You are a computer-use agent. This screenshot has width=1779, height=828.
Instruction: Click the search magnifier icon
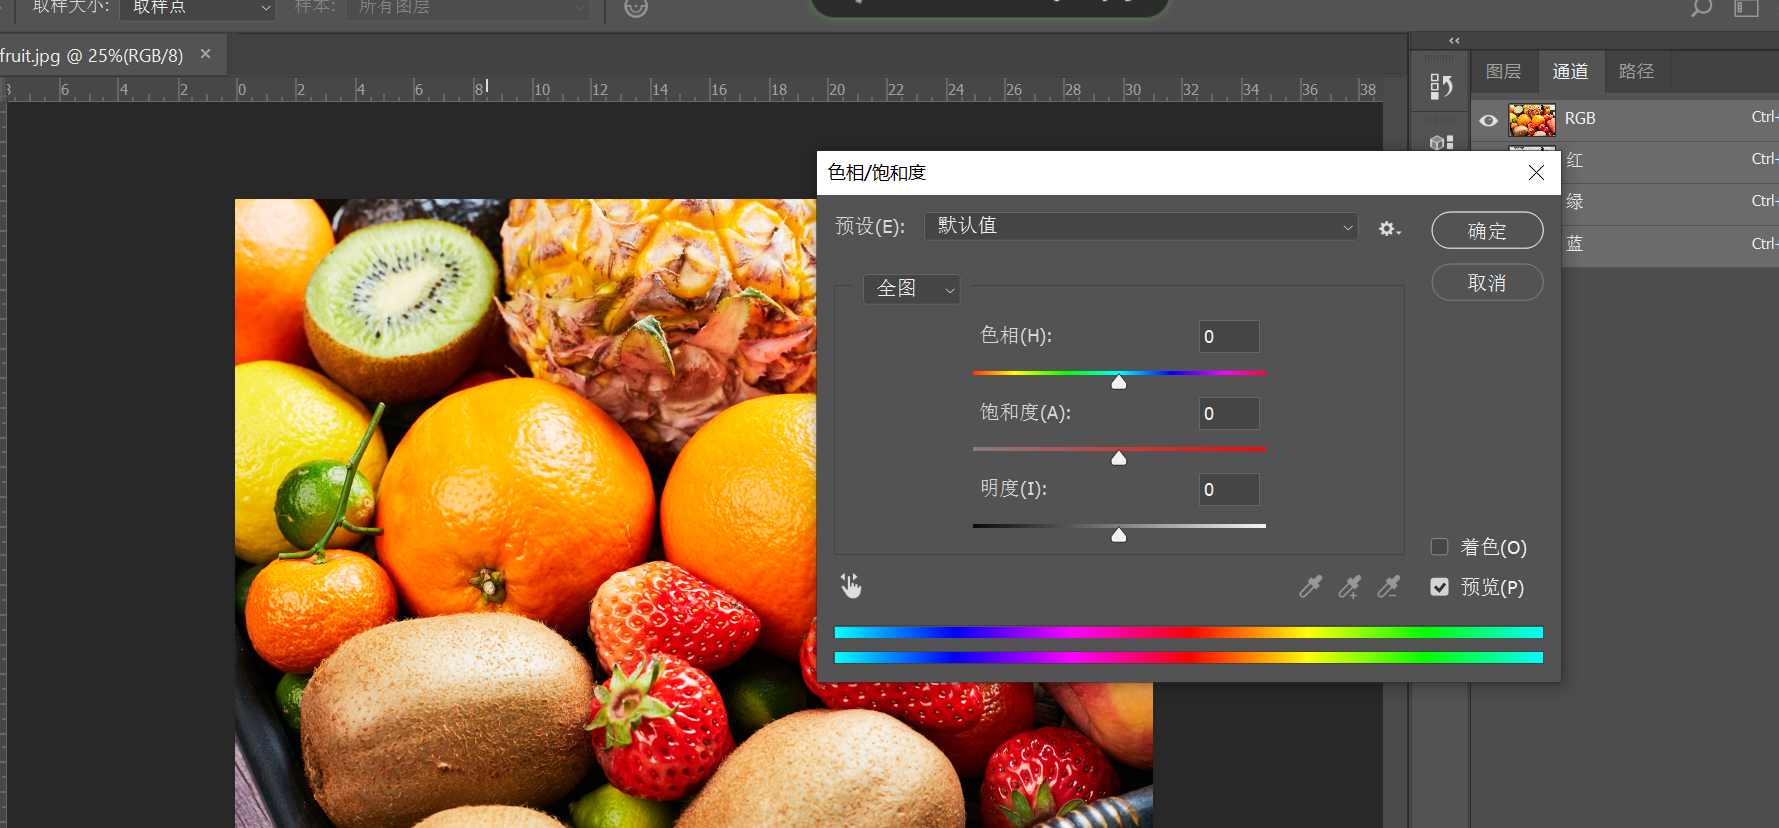click(x=1700, y=8)
